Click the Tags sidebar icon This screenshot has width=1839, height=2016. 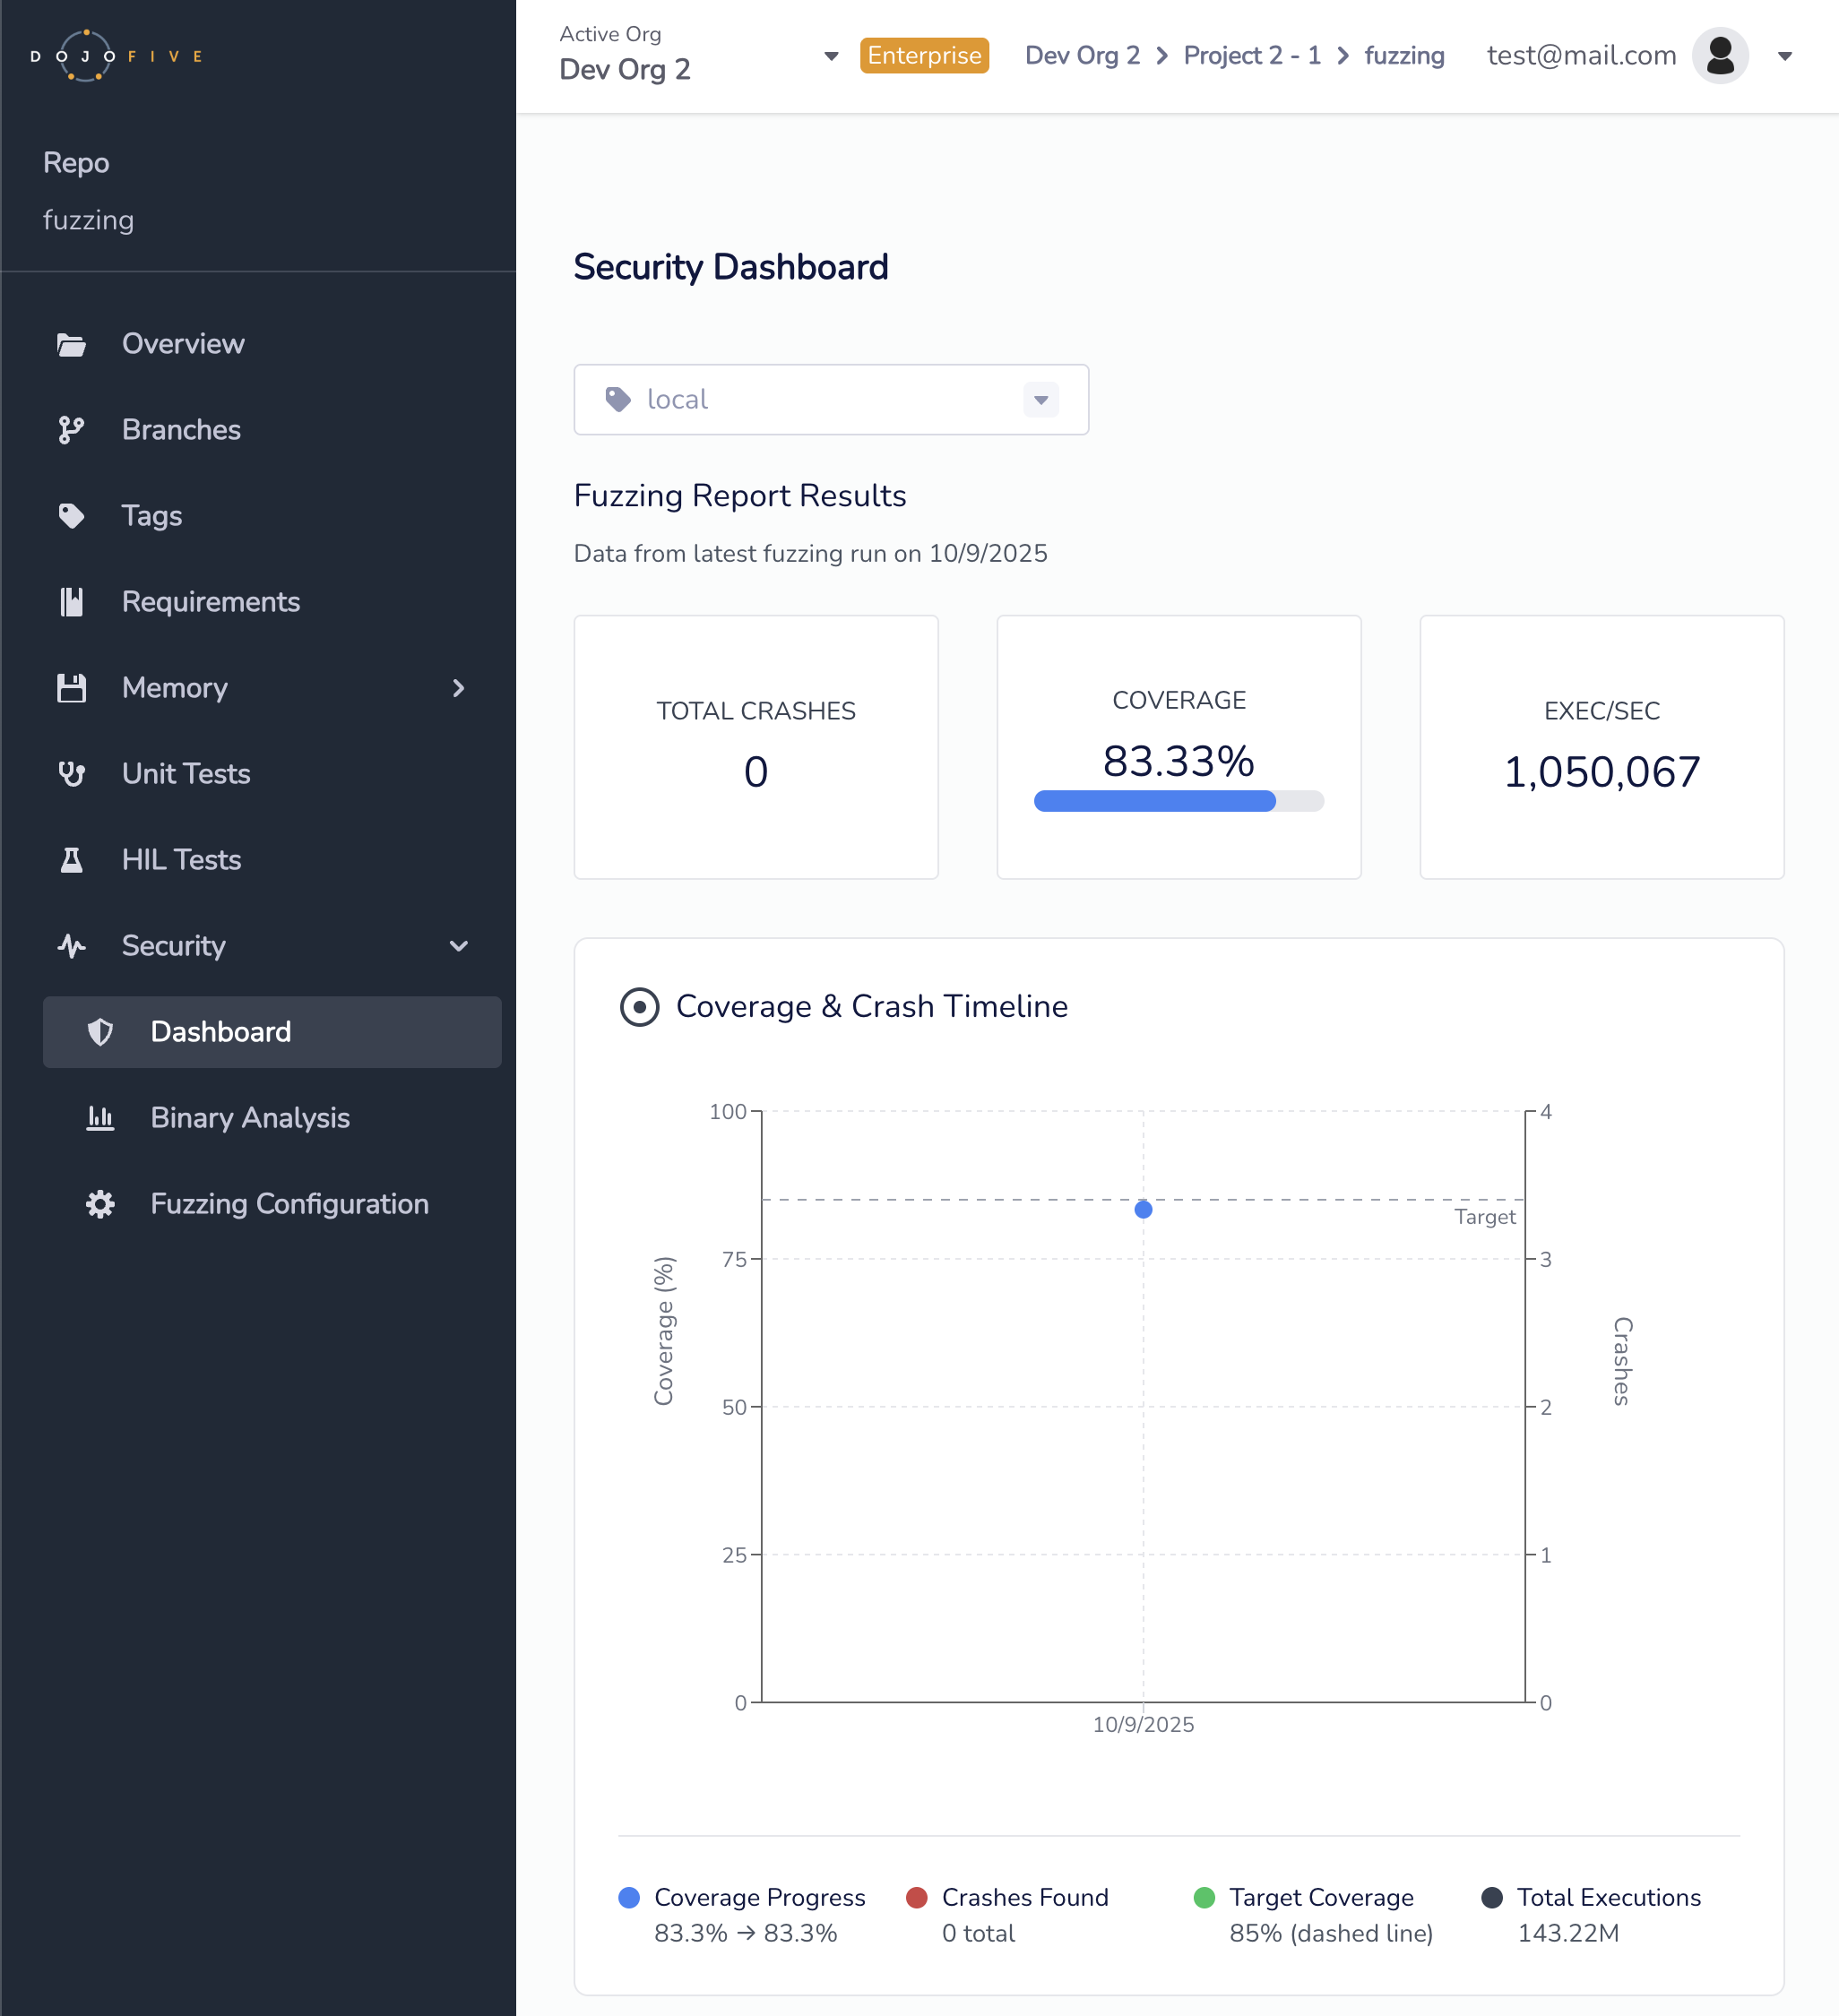point(71,516)
